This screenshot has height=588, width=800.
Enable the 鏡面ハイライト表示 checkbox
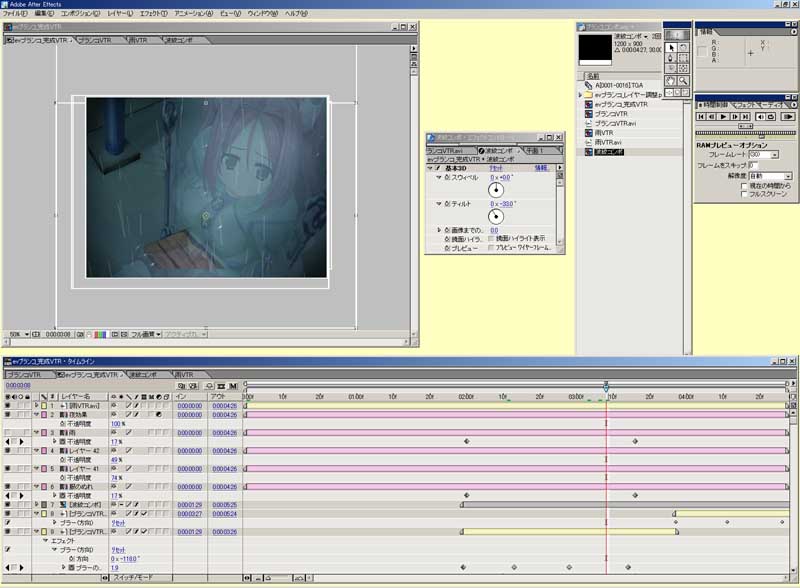tap(491, 238)
